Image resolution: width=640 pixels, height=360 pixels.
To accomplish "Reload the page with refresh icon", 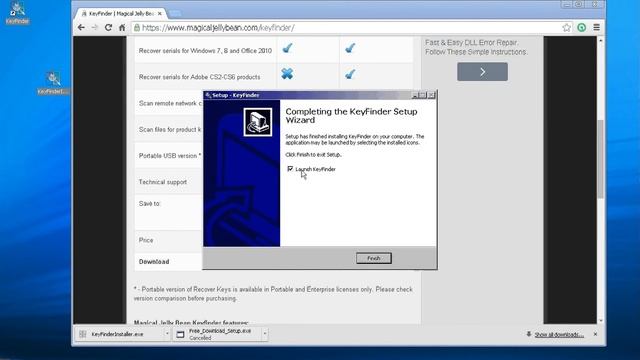I will point(108,27).
